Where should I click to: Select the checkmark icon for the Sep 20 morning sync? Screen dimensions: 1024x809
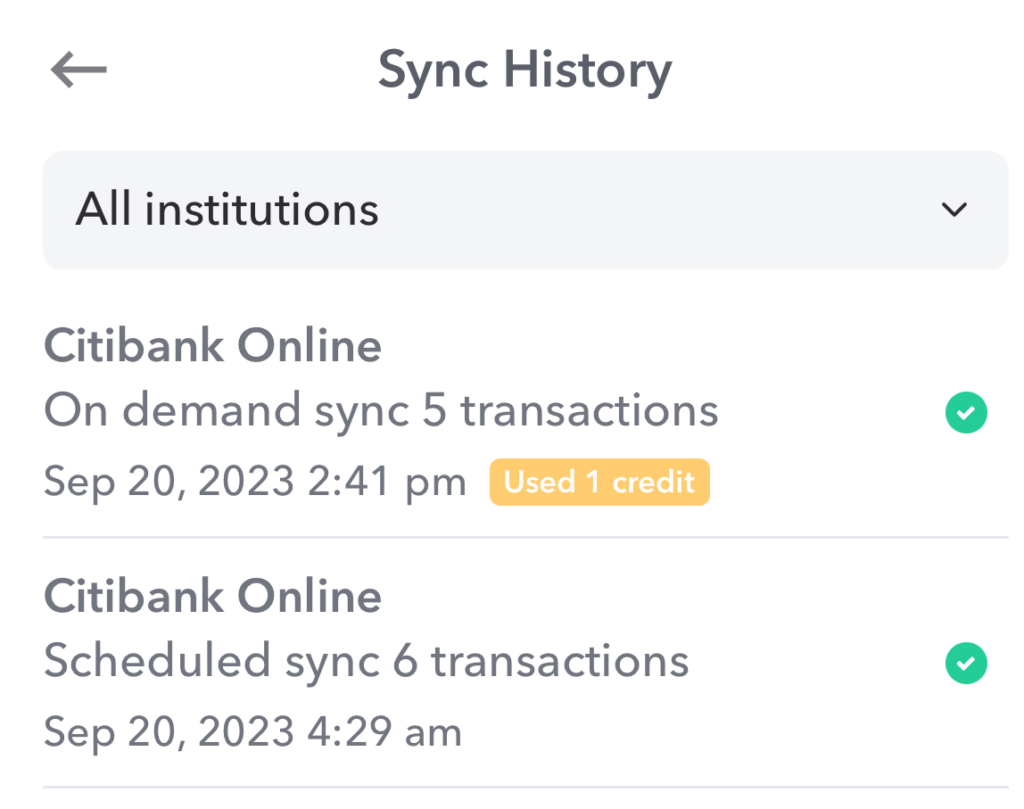966,662
